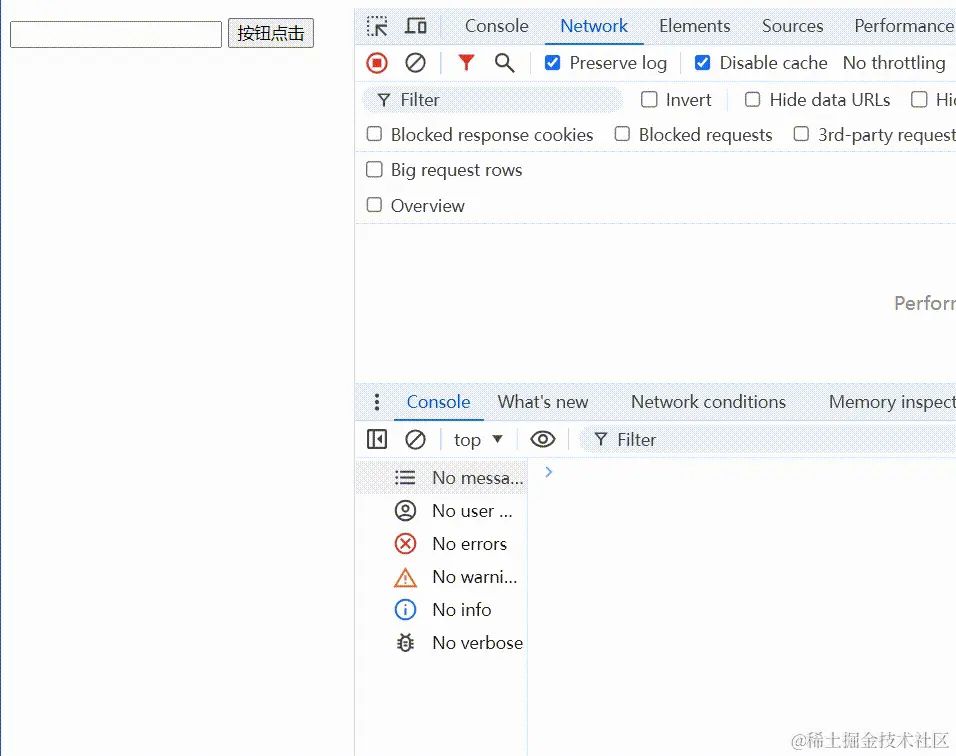Viewport: 956px width, 756px height.
Task: Open the drawer three-dot menu
Action: [x=377, y=402]
